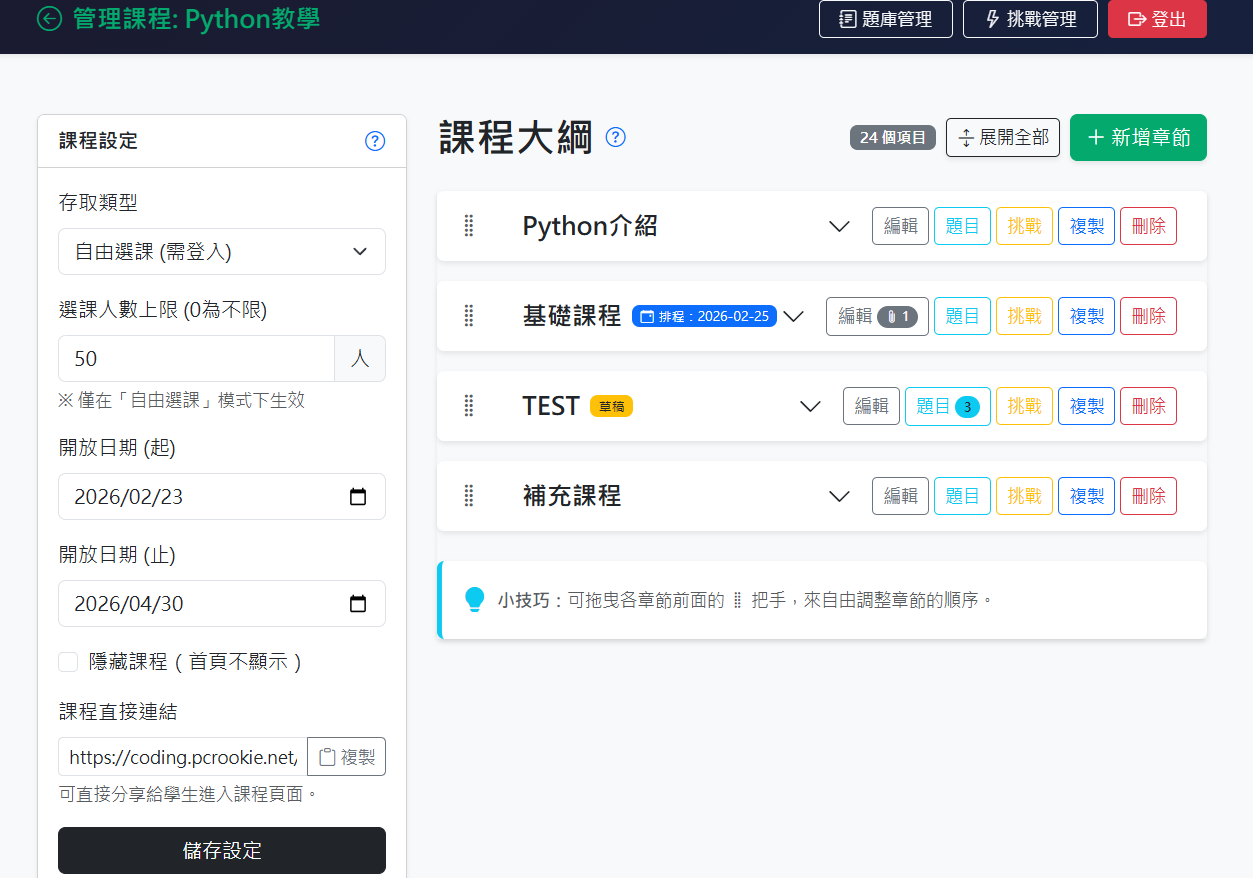Click the green 新增章節 button

coord(1137,138)
